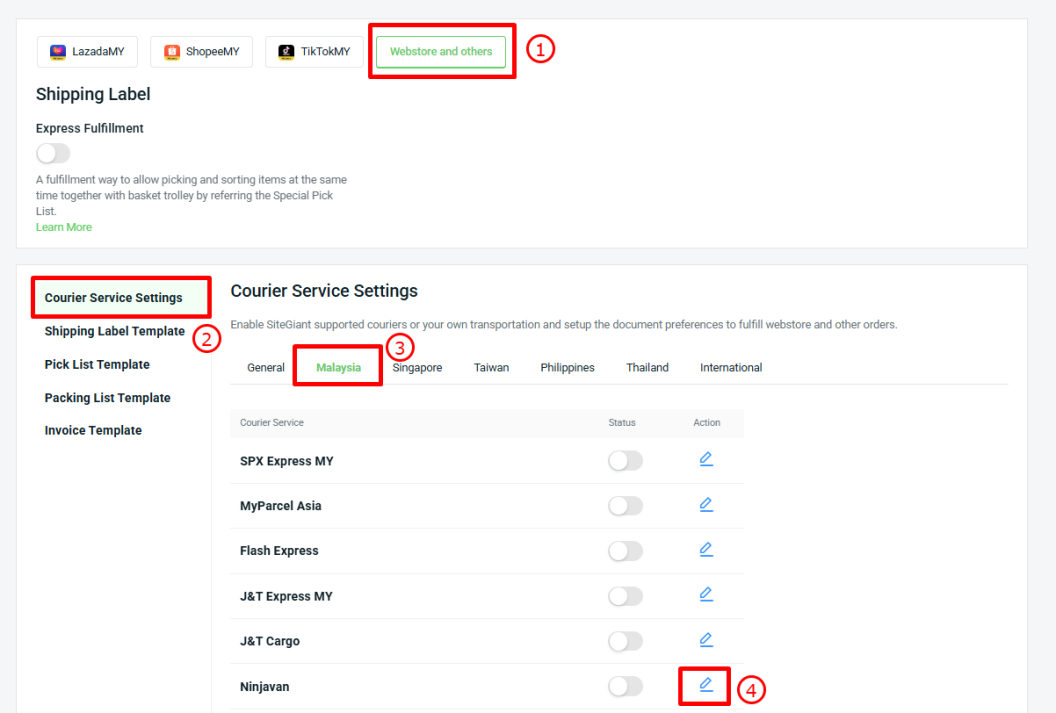Toggle the Express Fulfillment switch
The width and height of the screenshot is (1056, 713).
click(53, 153)
